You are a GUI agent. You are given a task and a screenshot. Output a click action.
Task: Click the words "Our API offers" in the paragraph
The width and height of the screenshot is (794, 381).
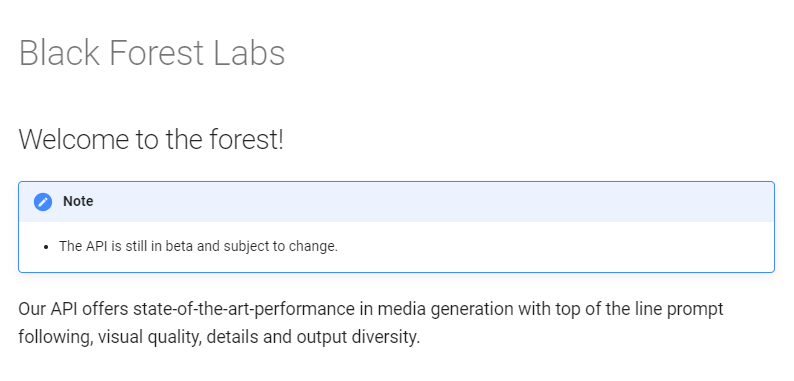pyautogui.click(x=73, y=309)
